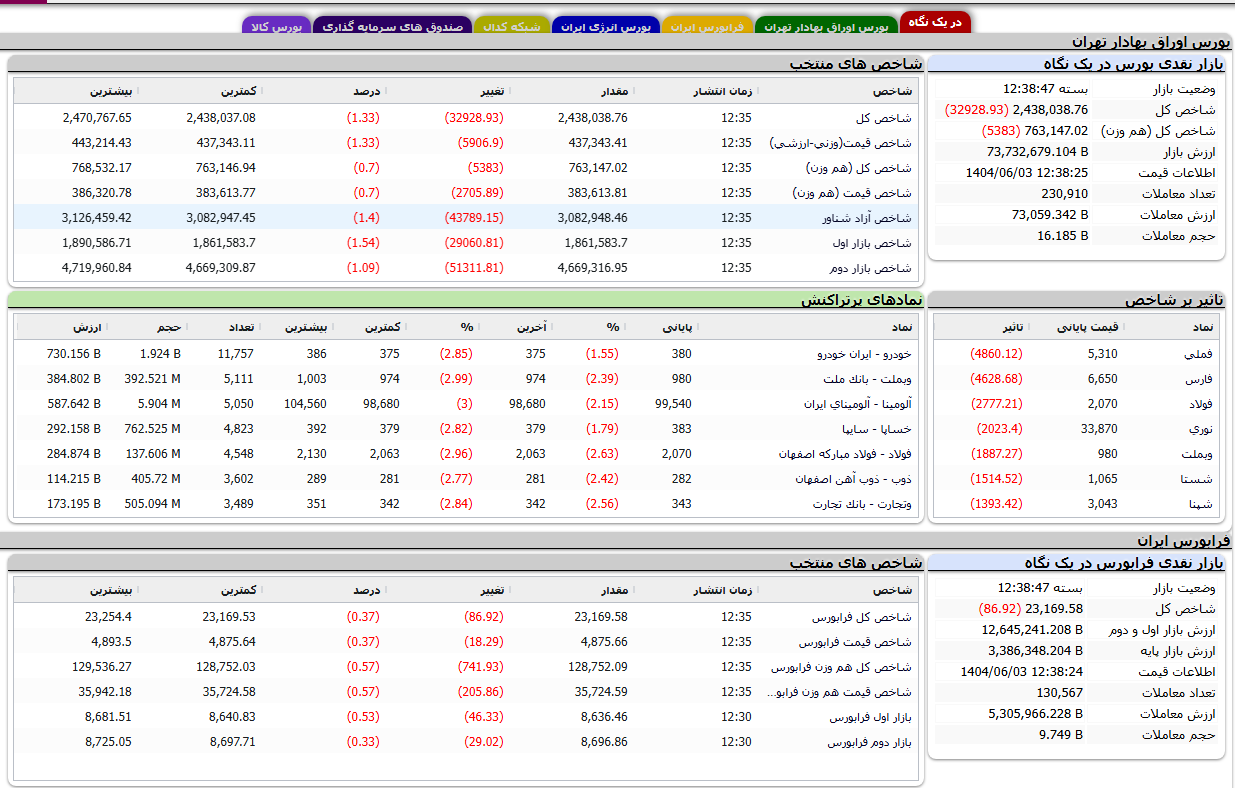The width and height of the screenshot is (1235, 788).
Task: Open ذوب - ذوب آهن اصفهان symbol
Action: coord(853,479)
